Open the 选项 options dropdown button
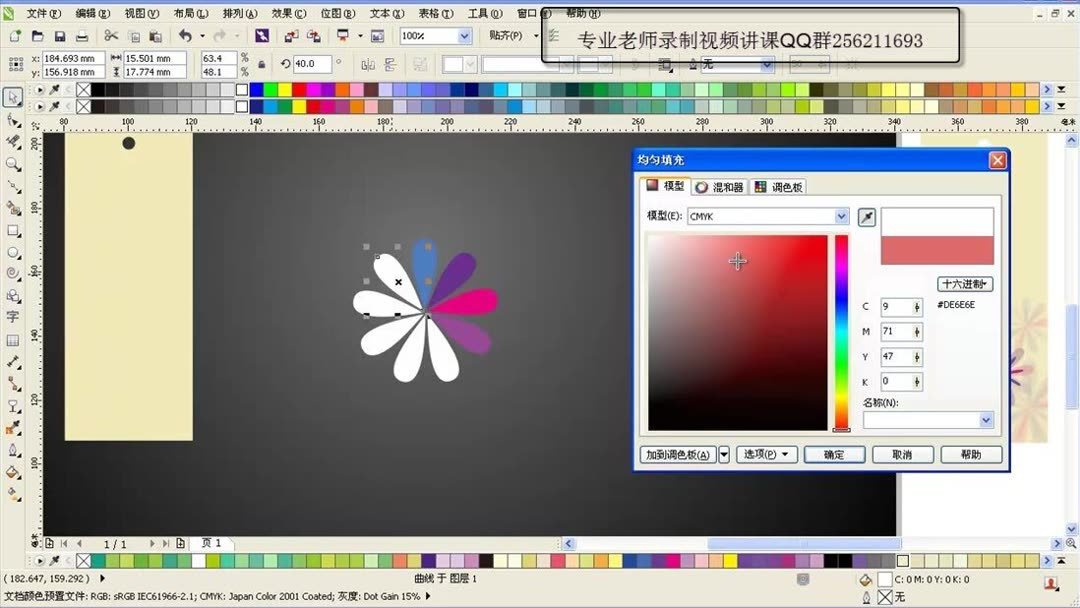Screen dimensions: 1080x608 [x=766, y=454]
